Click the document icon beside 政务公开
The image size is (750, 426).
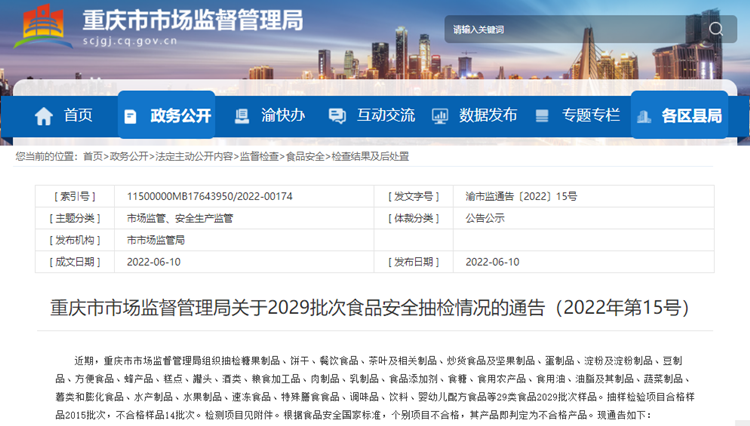[x=130, y=116]
